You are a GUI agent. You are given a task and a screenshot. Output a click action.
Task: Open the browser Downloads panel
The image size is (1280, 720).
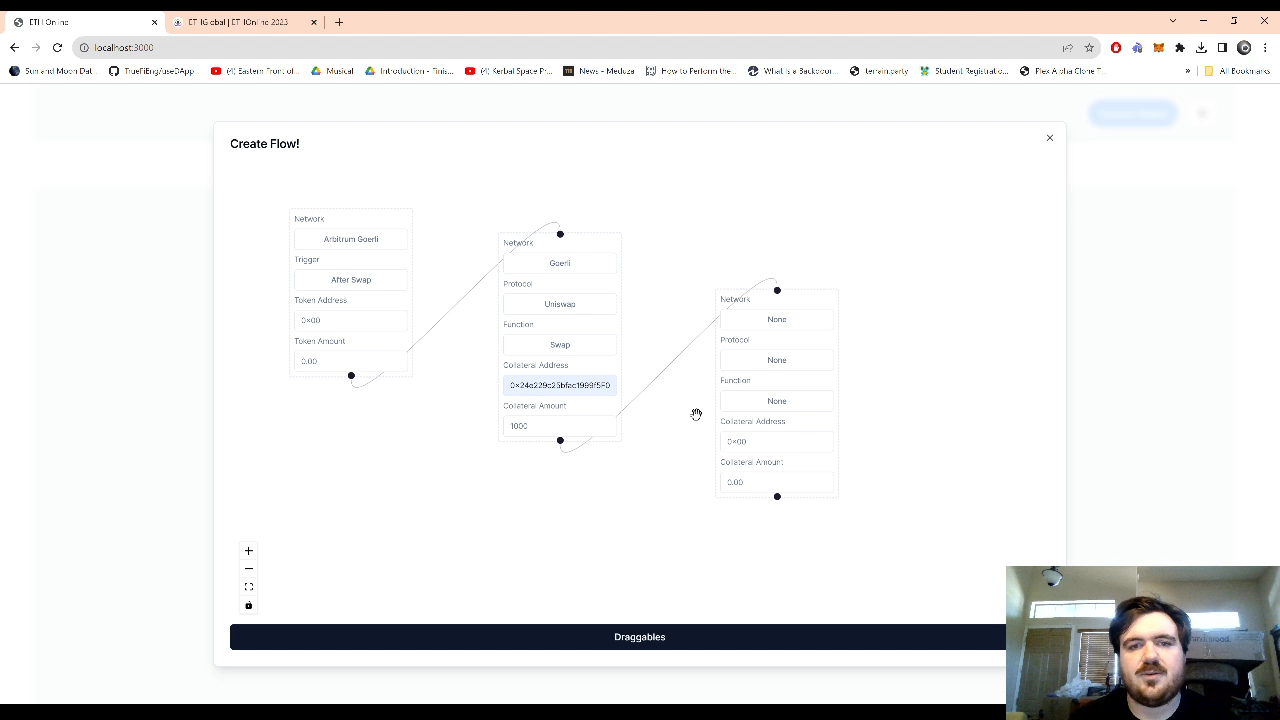click(x=1201, y=48)
